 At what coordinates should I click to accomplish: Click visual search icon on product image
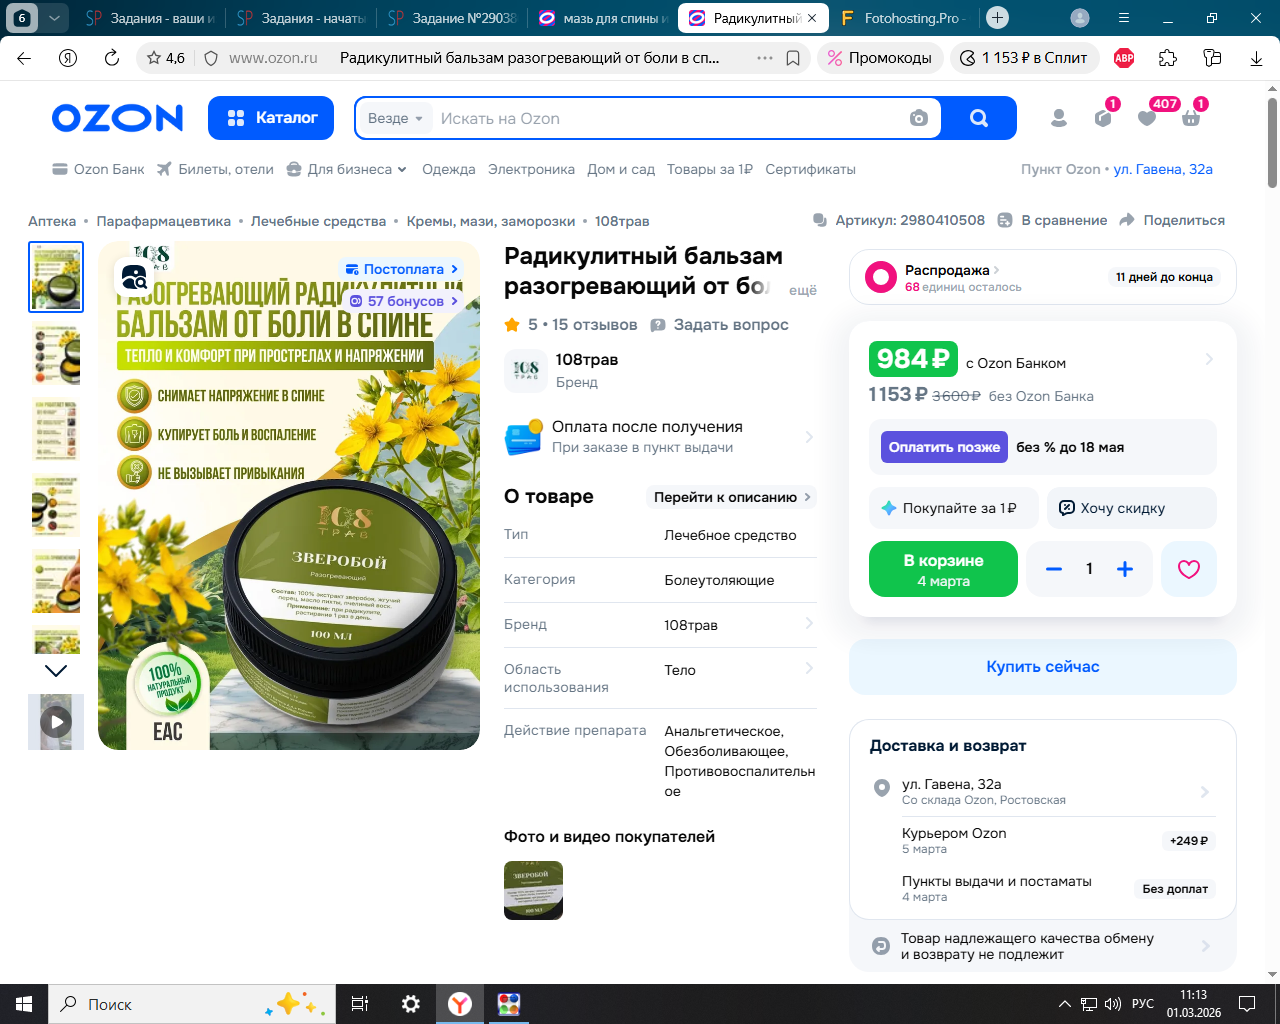[x=134, y=275]
